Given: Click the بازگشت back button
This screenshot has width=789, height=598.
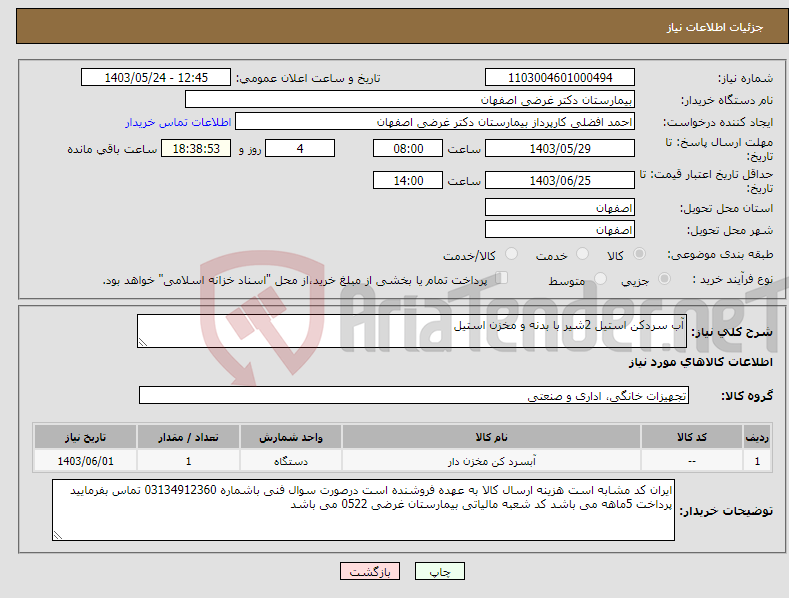Looking at the screenshot, I should [x=370, y=571].
